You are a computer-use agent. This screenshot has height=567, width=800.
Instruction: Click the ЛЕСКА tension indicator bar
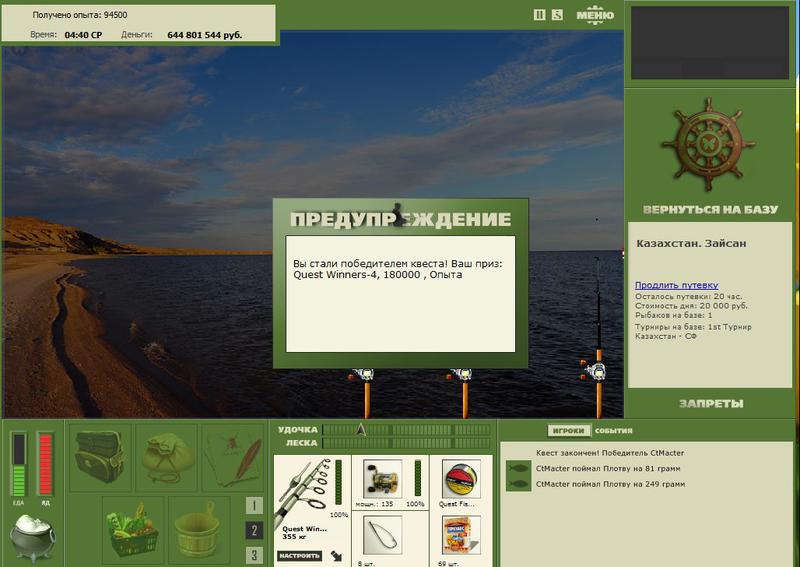pos(407,443)
